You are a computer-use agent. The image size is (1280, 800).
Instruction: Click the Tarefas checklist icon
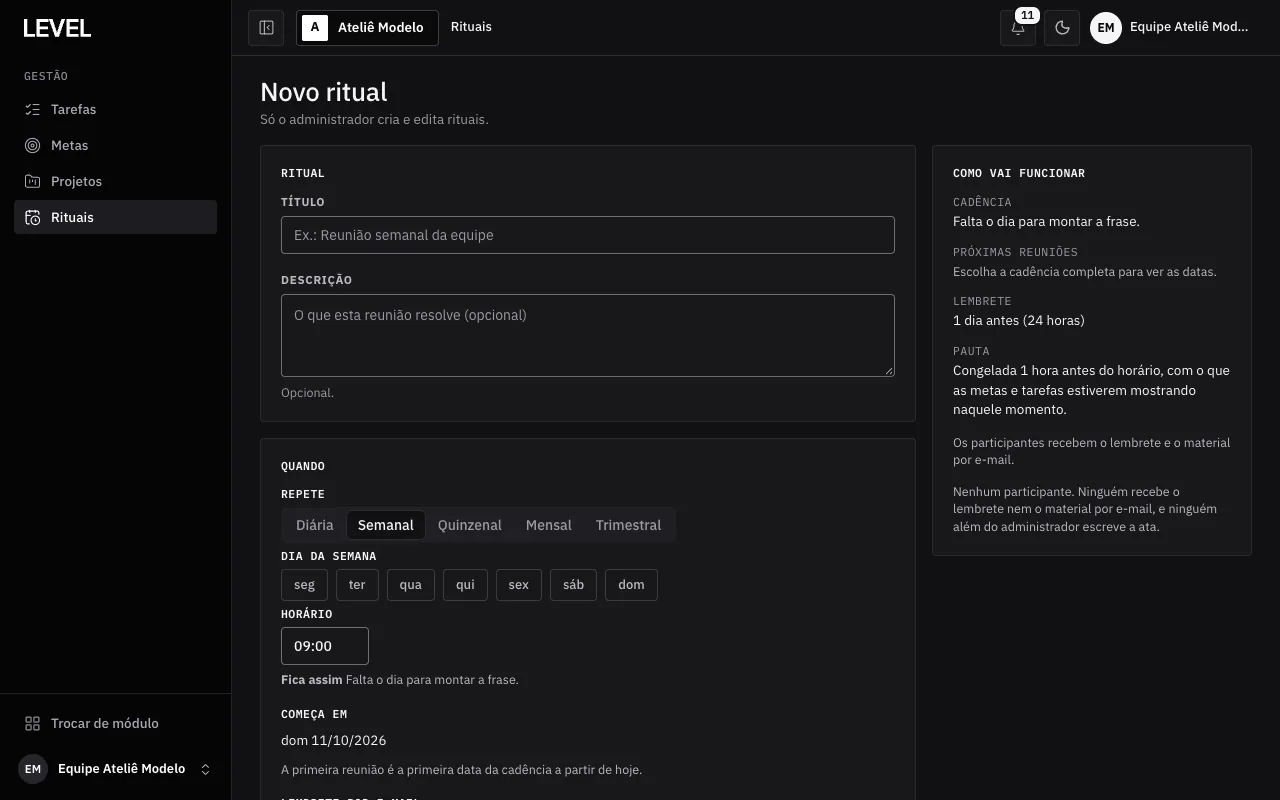point(33,109)
